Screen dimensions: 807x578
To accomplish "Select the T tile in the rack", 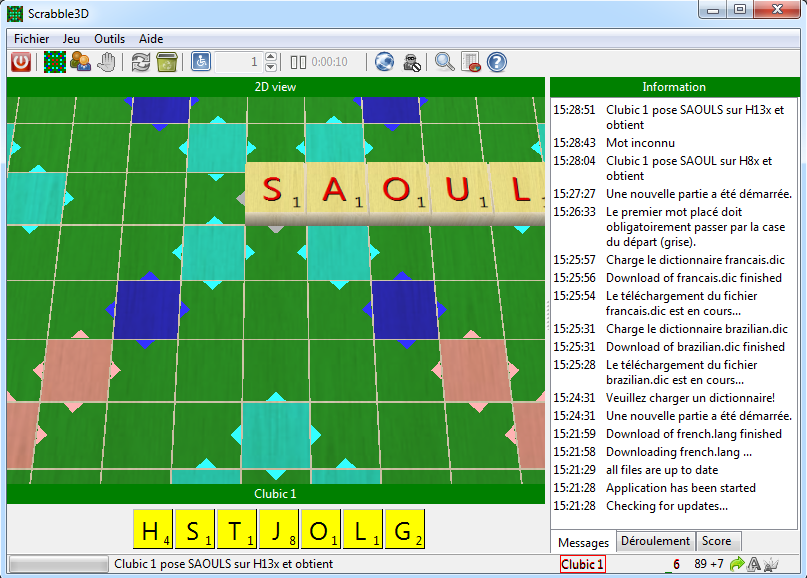I will point(237,529).
